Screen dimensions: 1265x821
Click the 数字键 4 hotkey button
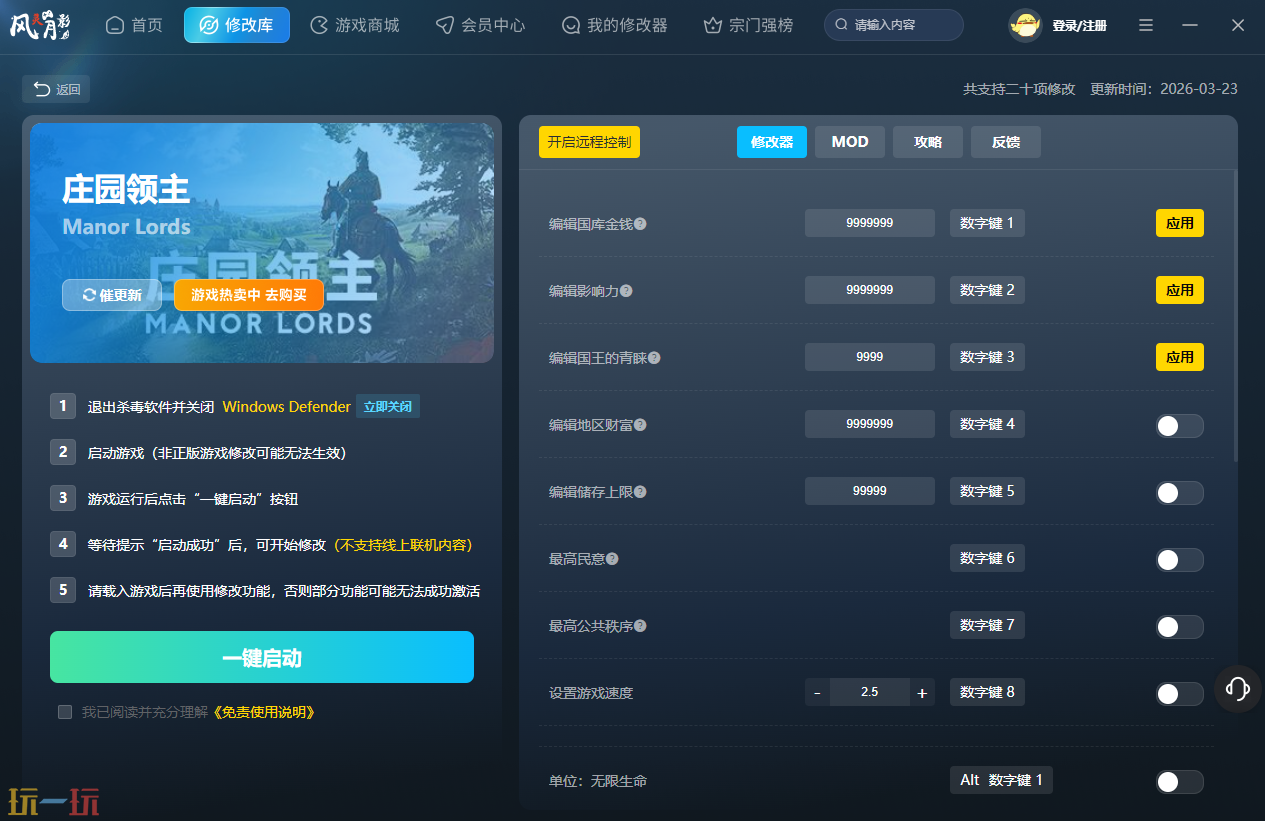pos(987,424)
